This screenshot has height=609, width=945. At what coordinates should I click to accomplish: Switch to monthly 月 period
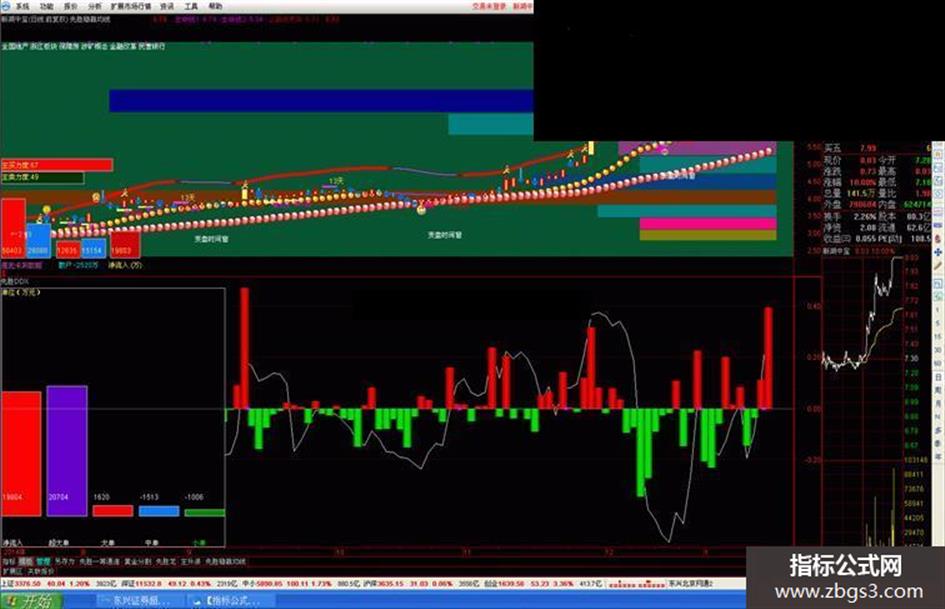click(938, 403)
